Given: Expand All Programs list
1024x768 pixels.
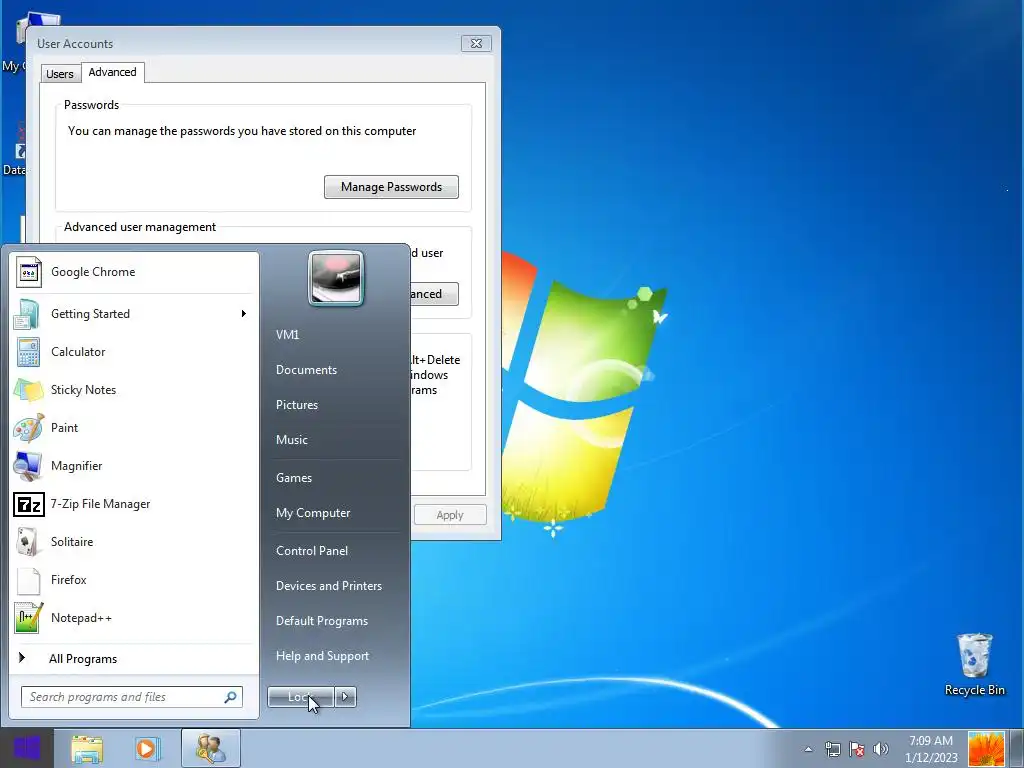Looking at the screenshot, I should click(83, 659).
